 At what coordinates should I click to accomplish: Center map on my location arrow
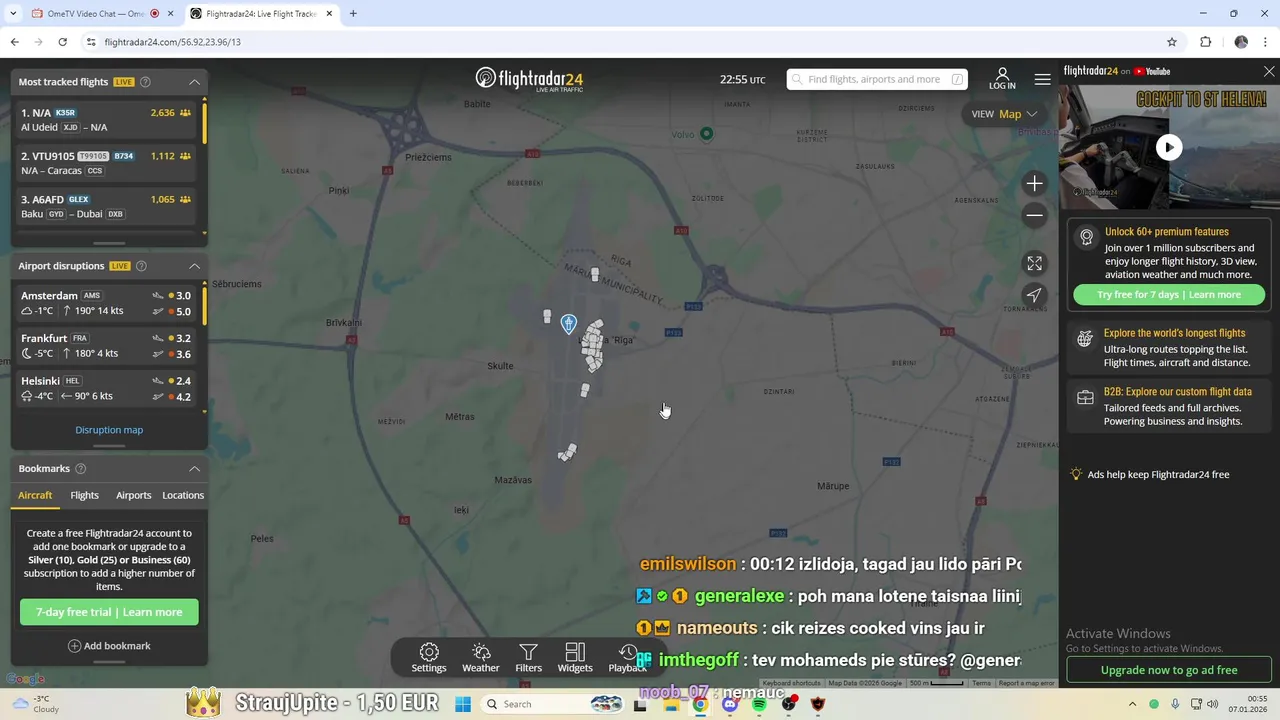coord(1034,295)
